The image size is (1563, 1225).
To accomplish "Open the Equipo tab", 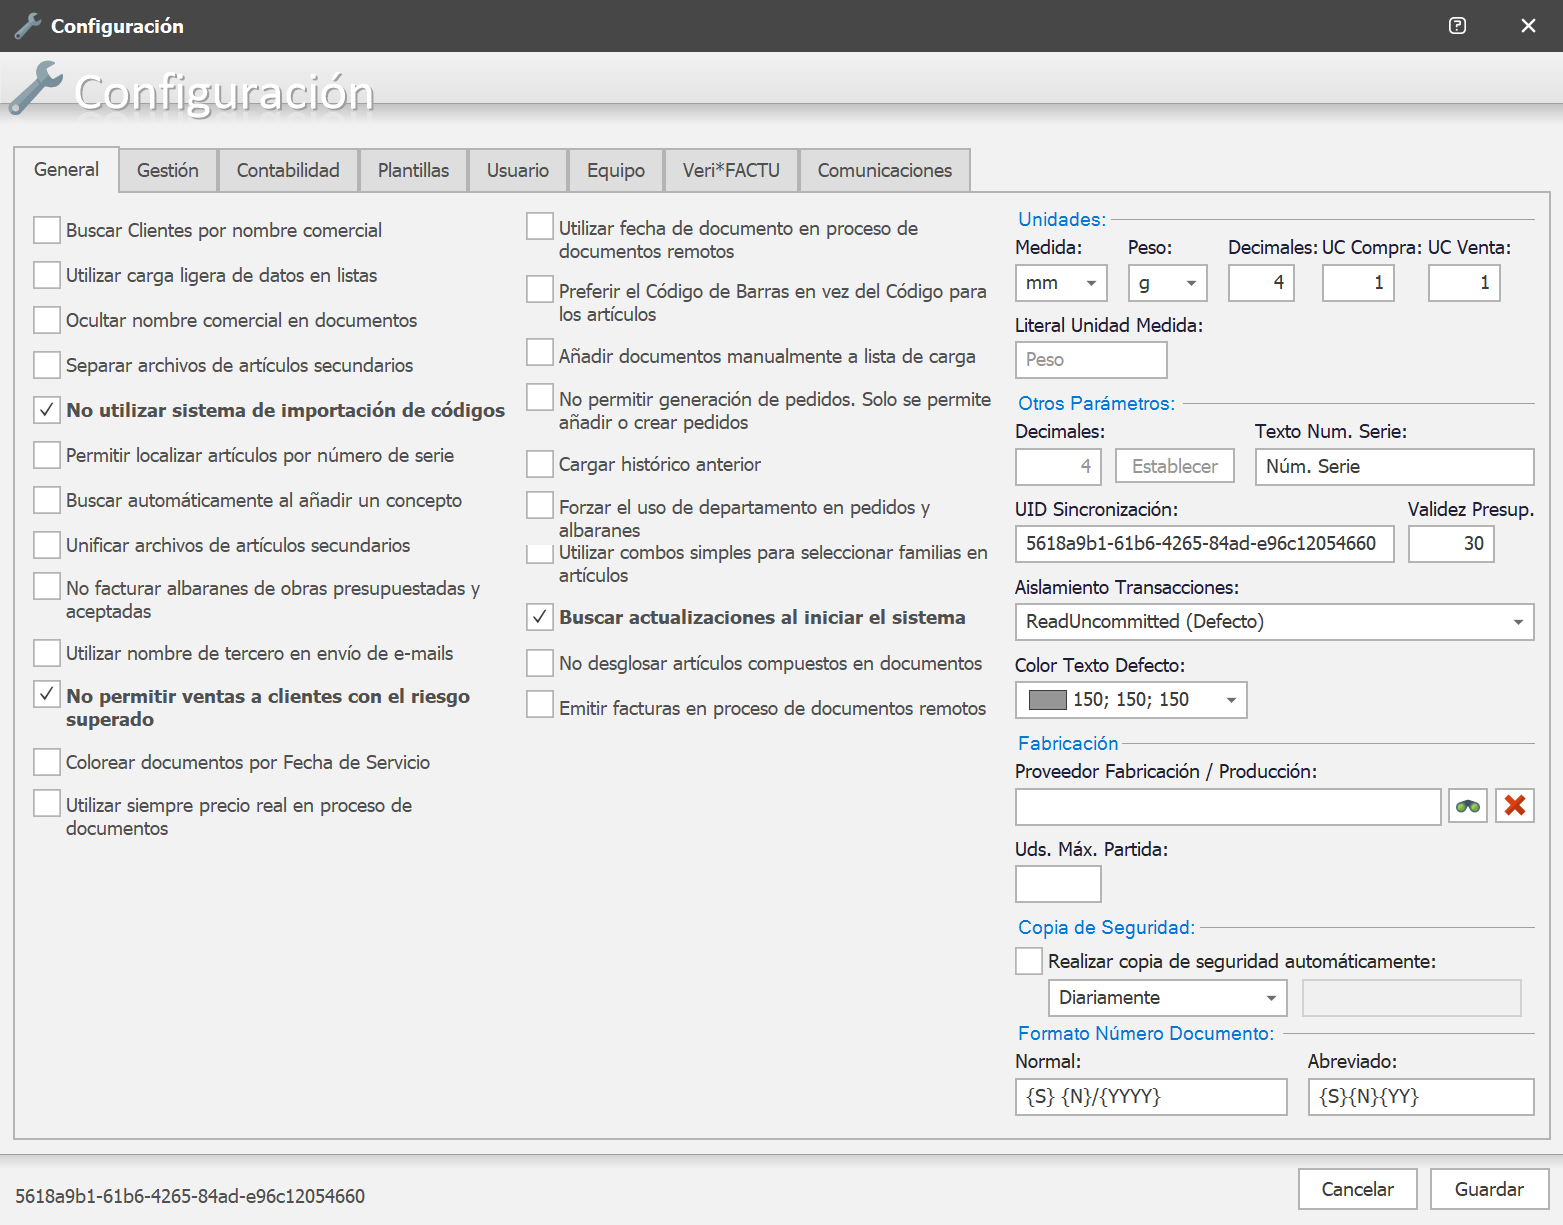I will click(x=616, y=171).
